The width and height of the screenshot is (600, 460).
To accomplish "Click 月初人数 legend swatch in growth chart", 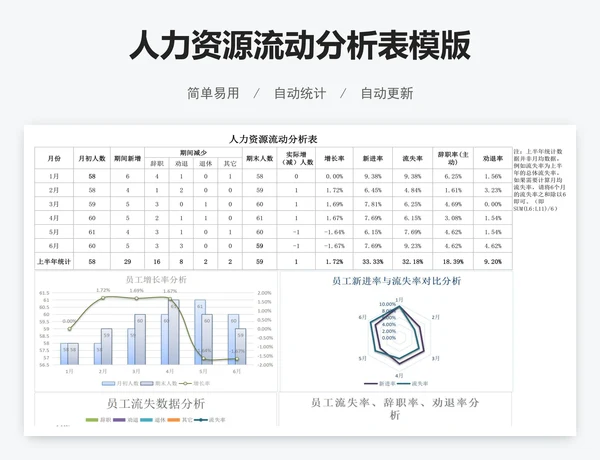I will coord(108,383).
